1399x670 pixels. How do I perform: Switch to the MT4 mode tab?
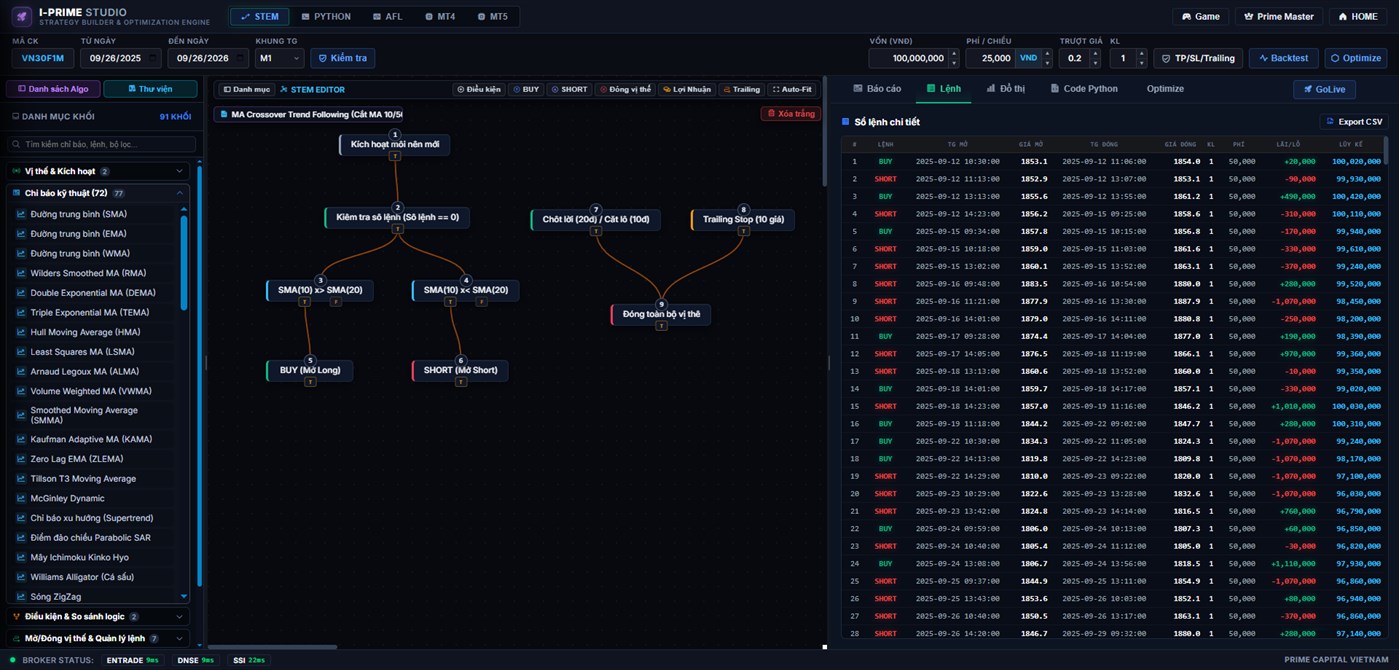tap(440, 17)
